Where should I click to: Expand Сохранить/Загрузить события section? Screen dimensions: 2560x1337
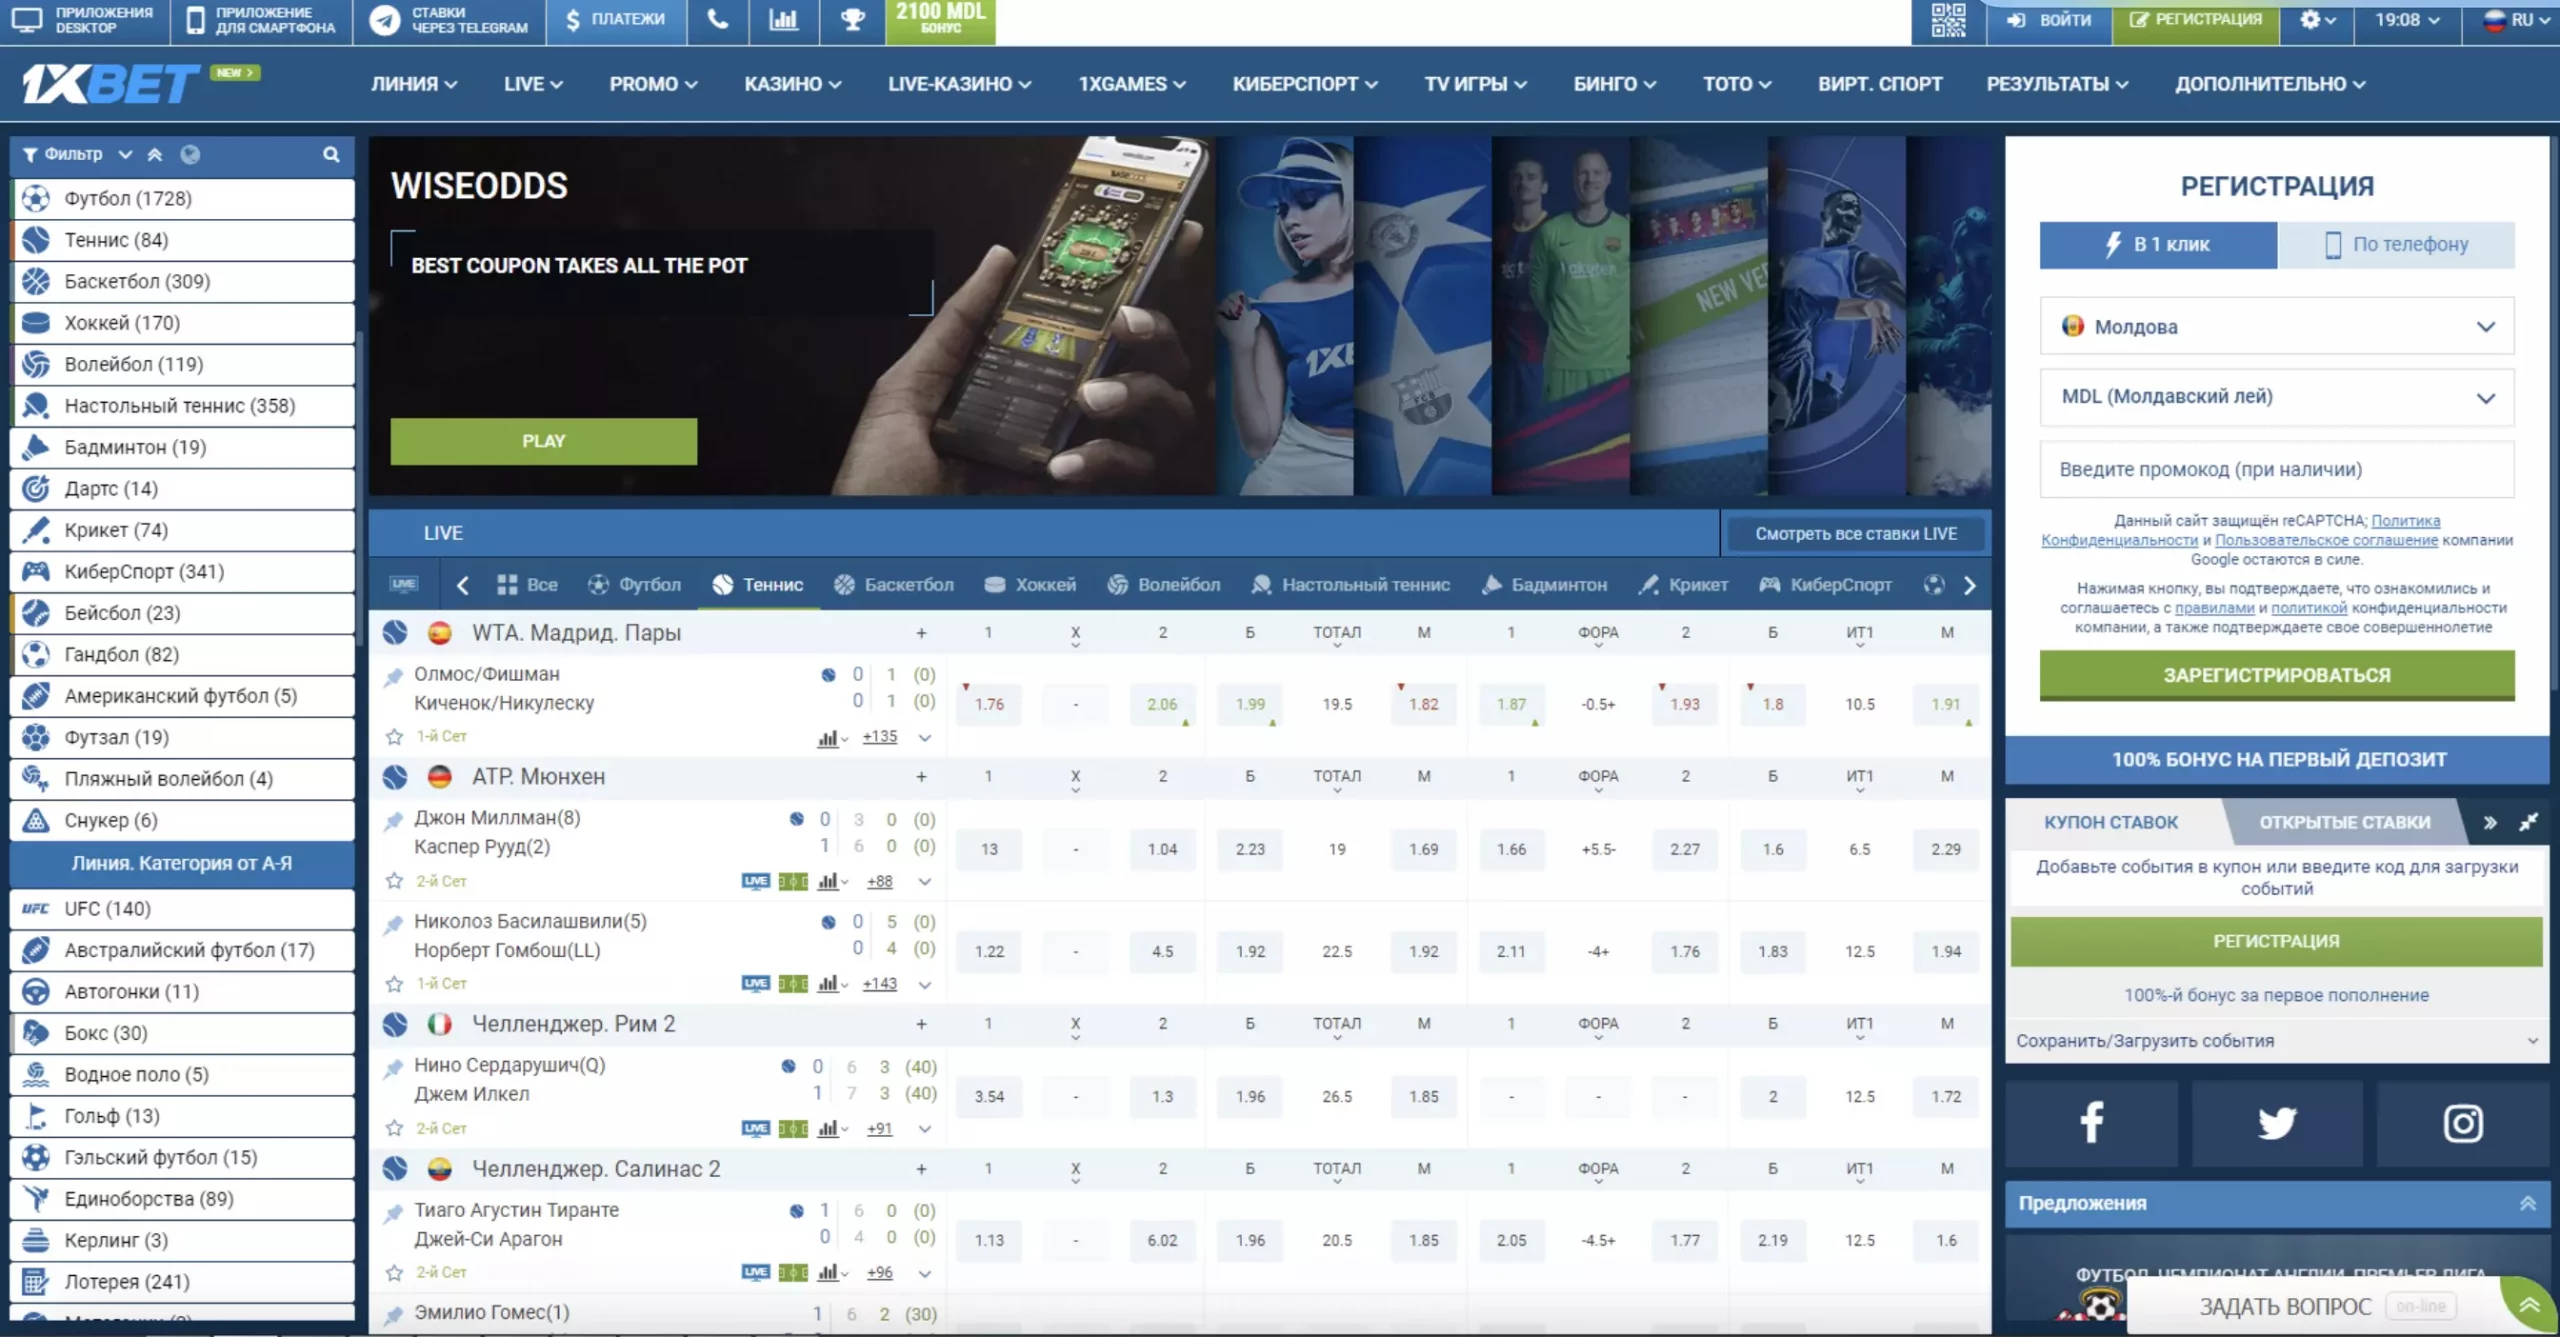[2276, 1041]
